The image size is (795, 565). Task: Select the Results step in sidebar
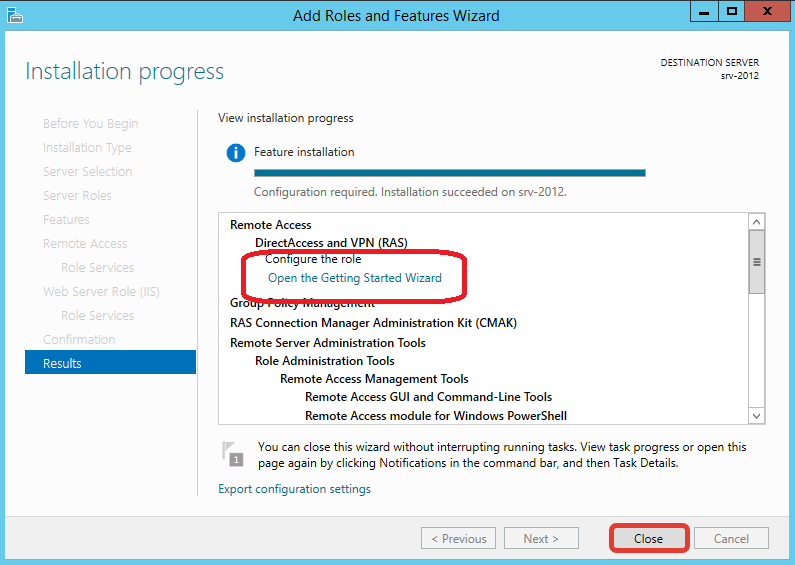[110, 362]
